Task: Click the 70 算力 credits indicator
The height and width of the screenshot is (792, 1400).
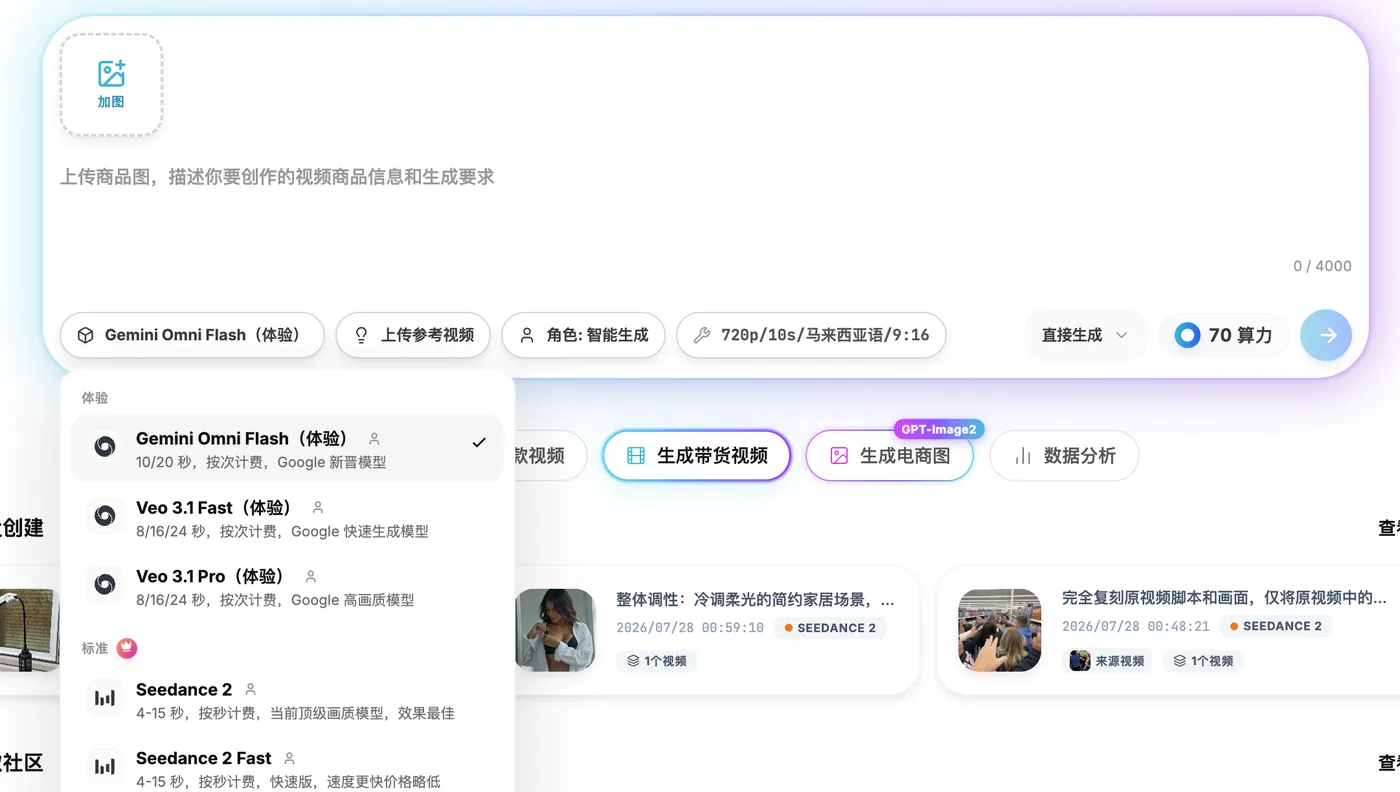Action: pos(1224,335)
